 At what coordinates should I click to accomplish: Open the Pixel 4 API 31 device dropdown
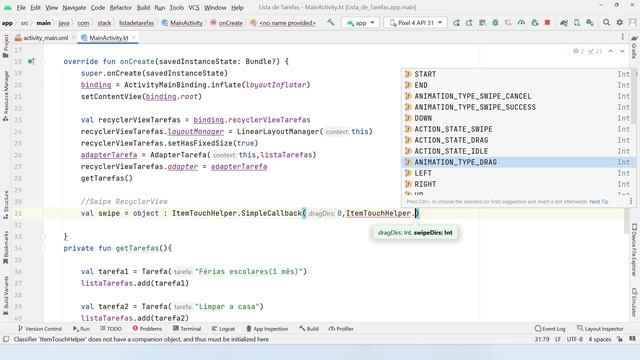tap(416, 23)
